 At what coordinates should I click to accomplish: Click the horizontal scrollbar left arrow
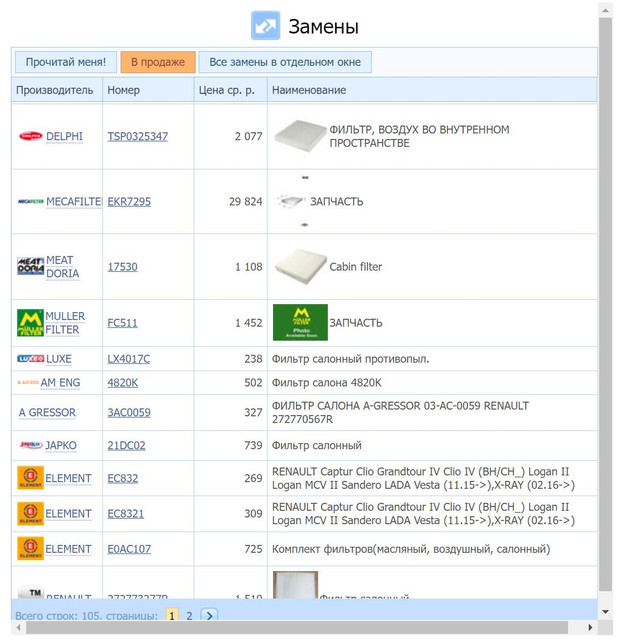(18, 628)
